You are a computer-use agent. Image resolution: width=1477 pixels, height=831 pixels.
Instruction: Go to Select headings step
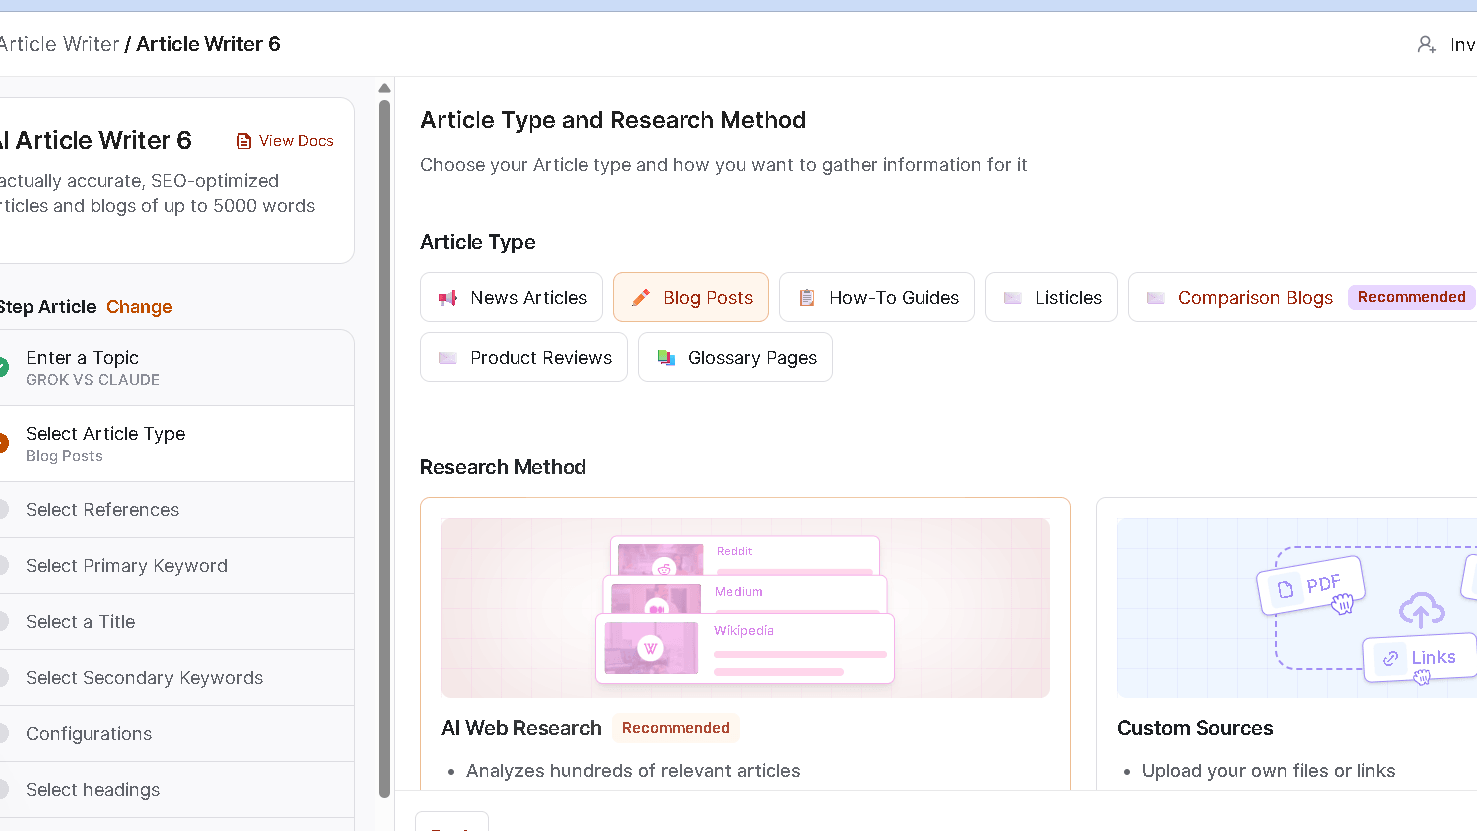point(177,790)
